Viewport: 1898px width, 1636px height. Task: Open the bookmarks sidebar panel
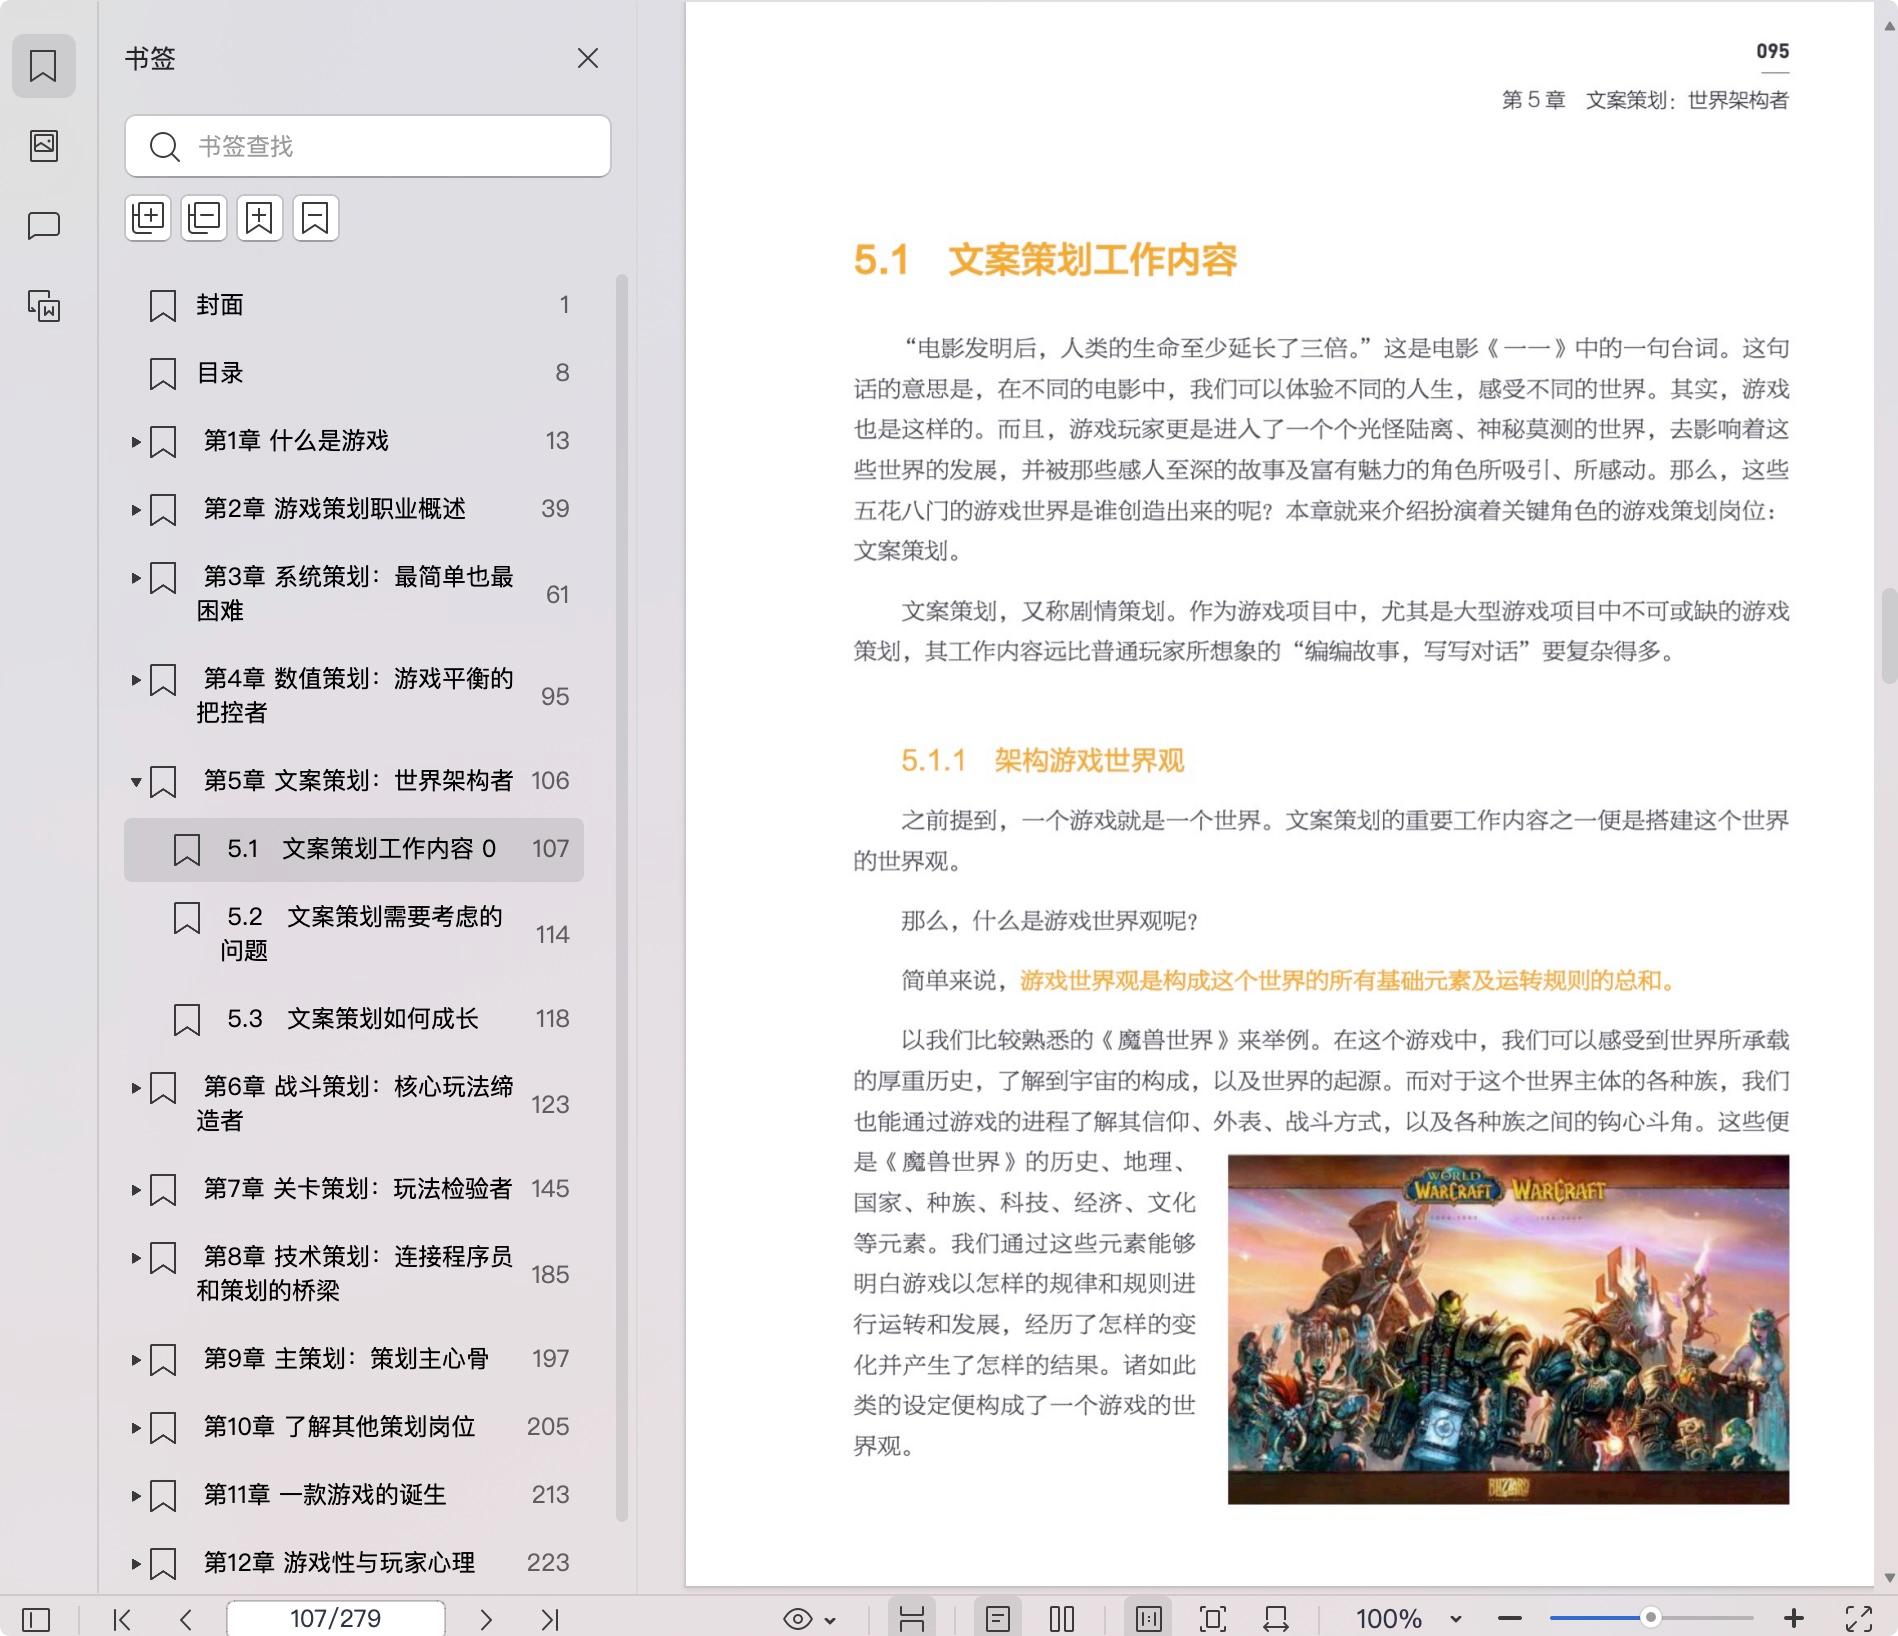(x=43, y=66)
